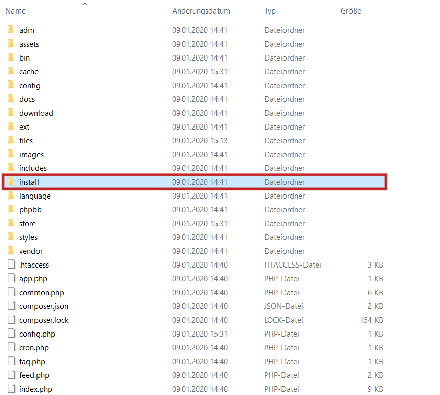The image size is (440, 395).
Task: Click the store folder icon
Action: pyautogui.click(x=11, y=223)
